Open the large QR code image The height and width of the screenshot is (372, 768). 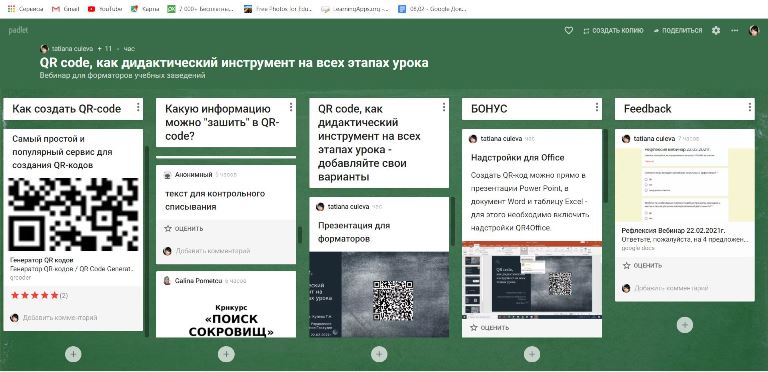(x=73, y=214)
